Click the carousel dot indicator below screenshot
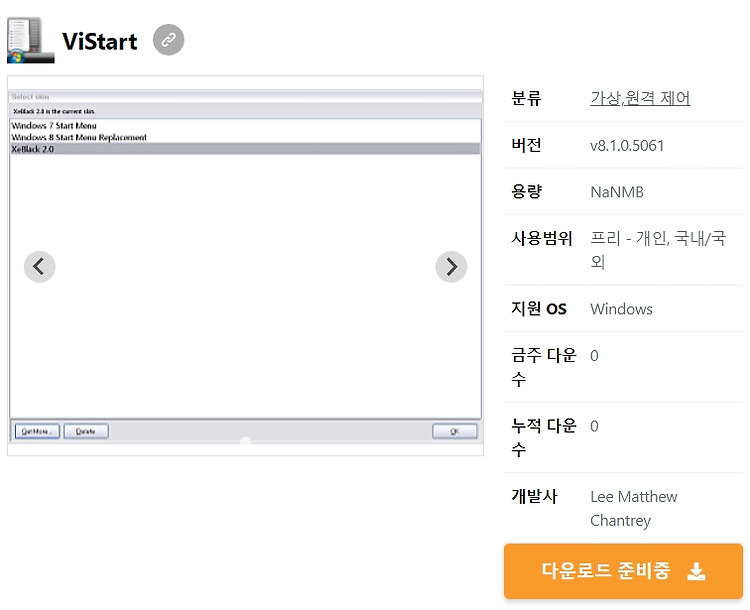This screenshot has width=750, height=610. [x=245, y=441]
